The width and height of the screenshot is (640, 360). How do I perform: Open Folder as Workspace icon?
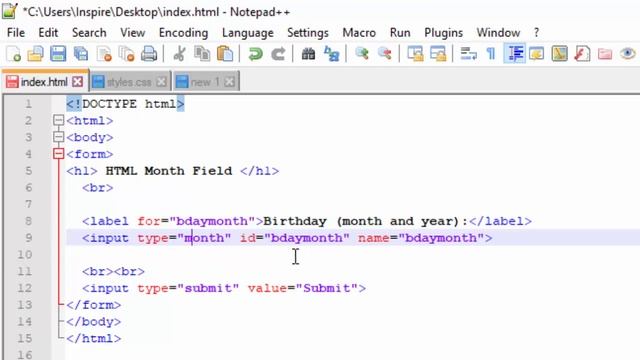(605, 54)
